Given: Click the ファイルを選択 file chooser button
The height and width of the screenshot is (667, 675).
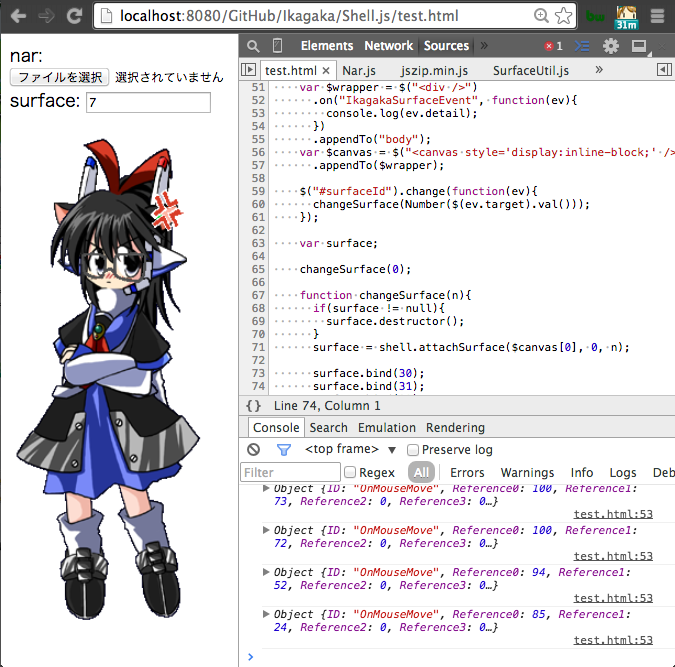Looking at the screenshot, I should (59, 77).
